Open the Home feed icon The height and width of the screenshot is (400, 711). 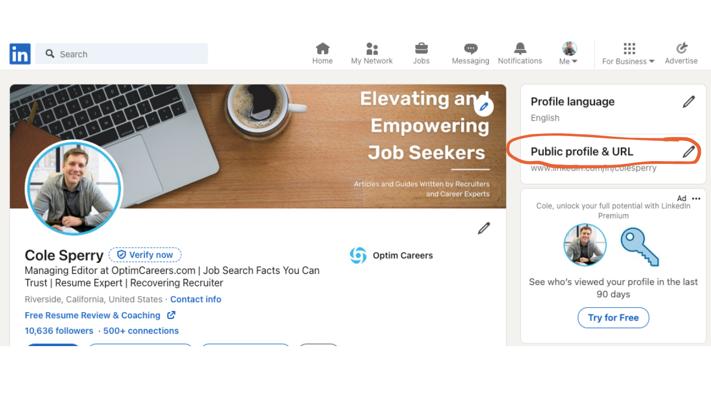point(322,49)
